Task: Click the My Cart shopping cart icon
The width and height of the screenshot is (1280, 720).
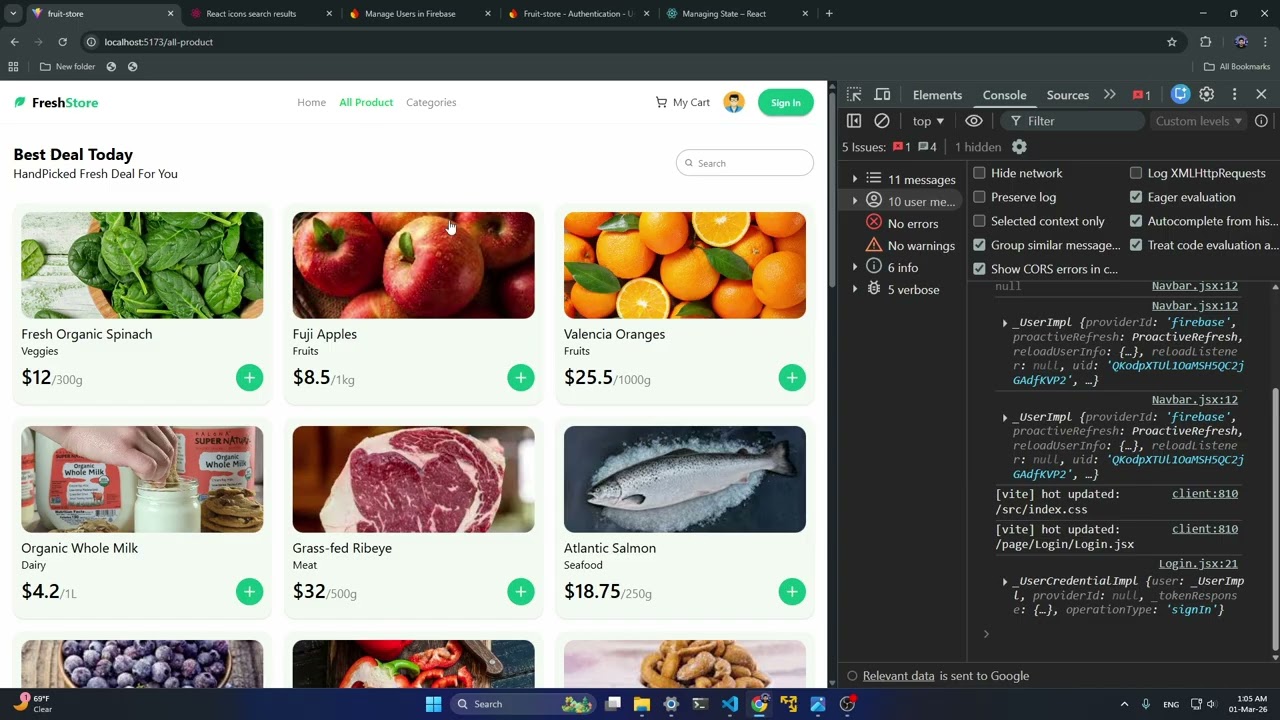Action: click(661, 102)
